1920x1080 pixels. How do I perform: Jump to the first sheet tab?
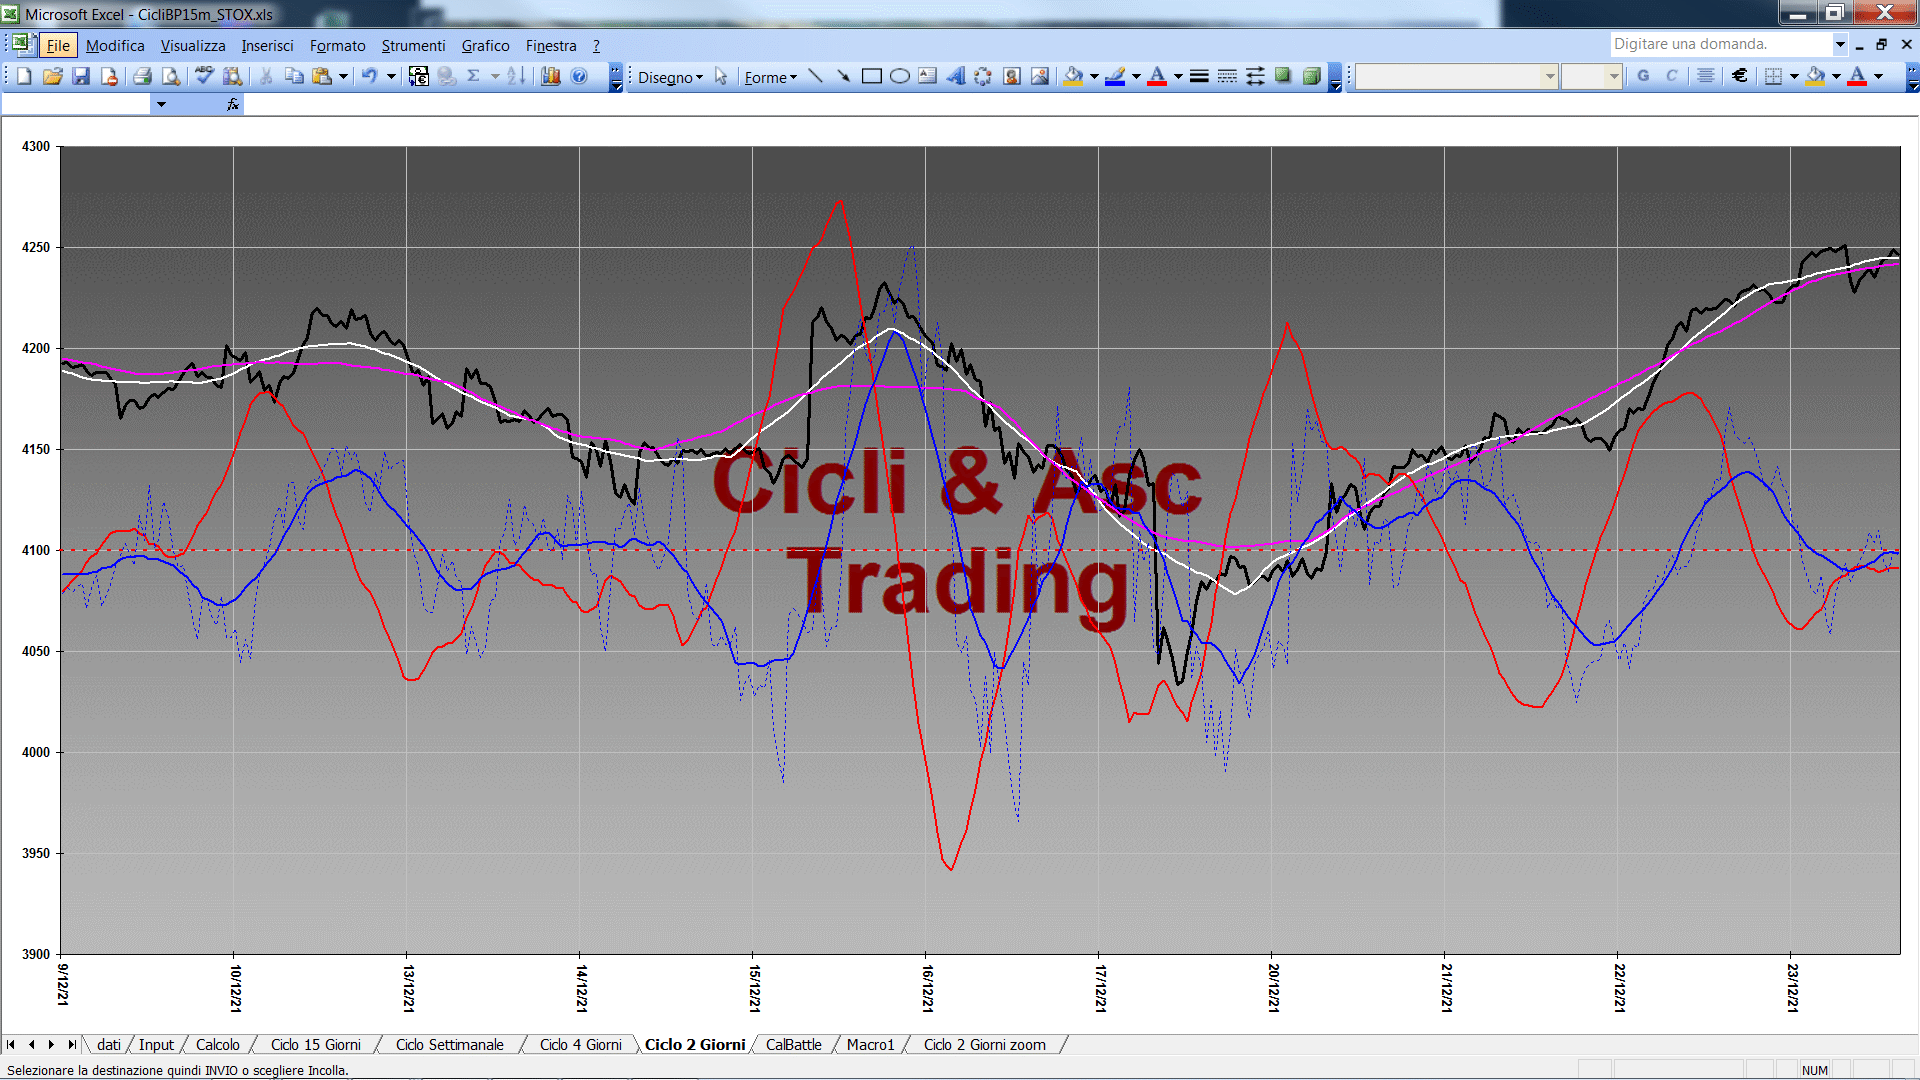11,1045
